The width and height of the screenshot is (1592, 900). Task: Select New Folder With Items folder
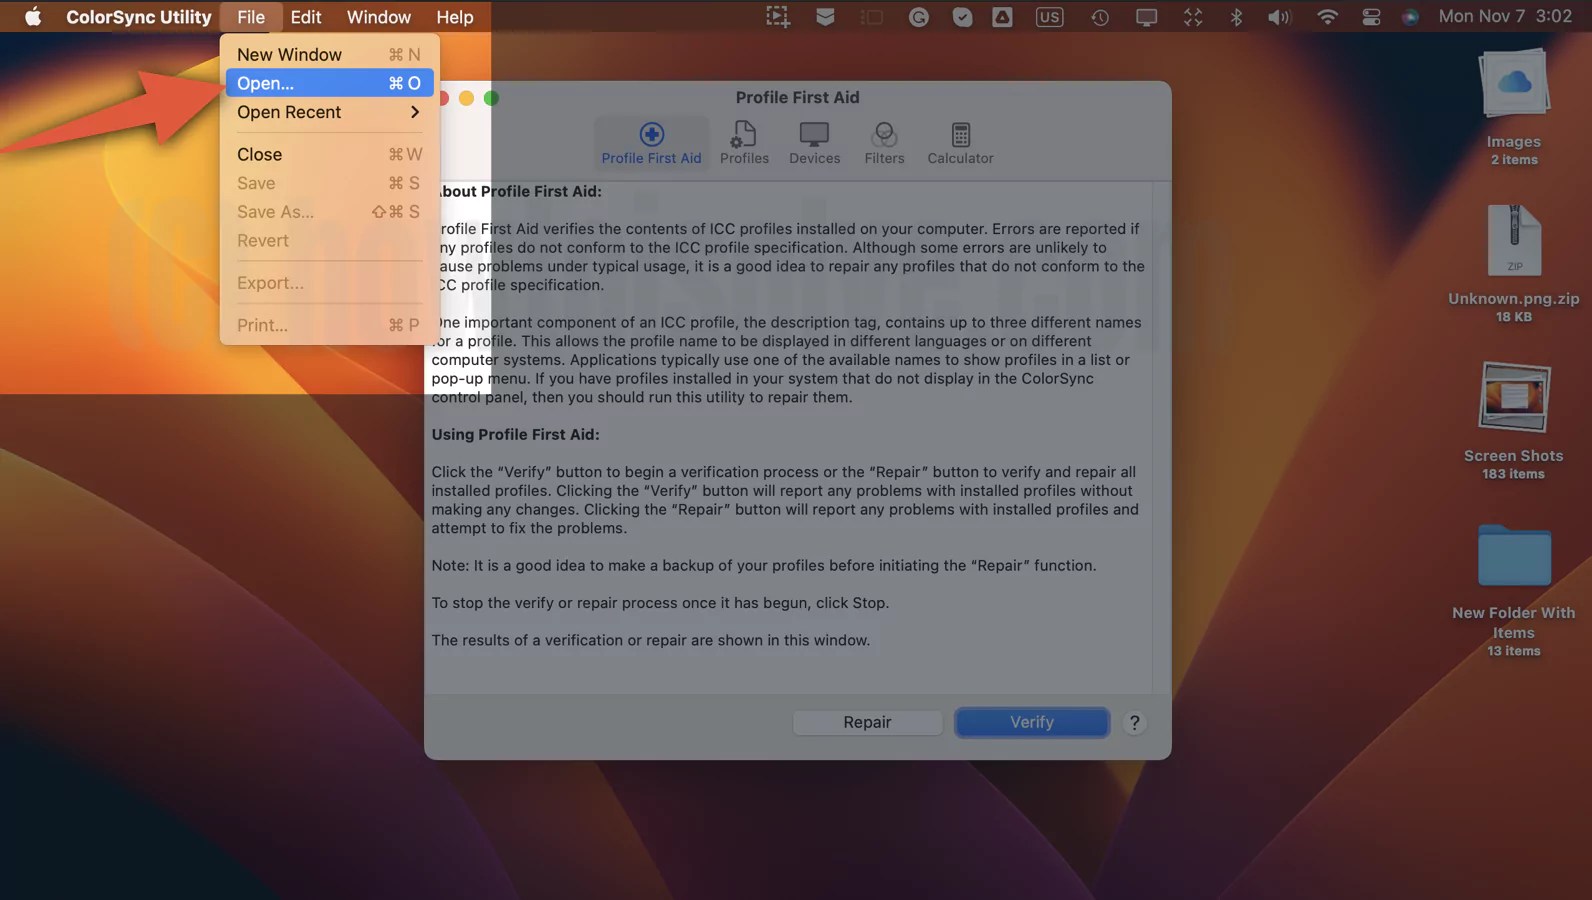1514,590
